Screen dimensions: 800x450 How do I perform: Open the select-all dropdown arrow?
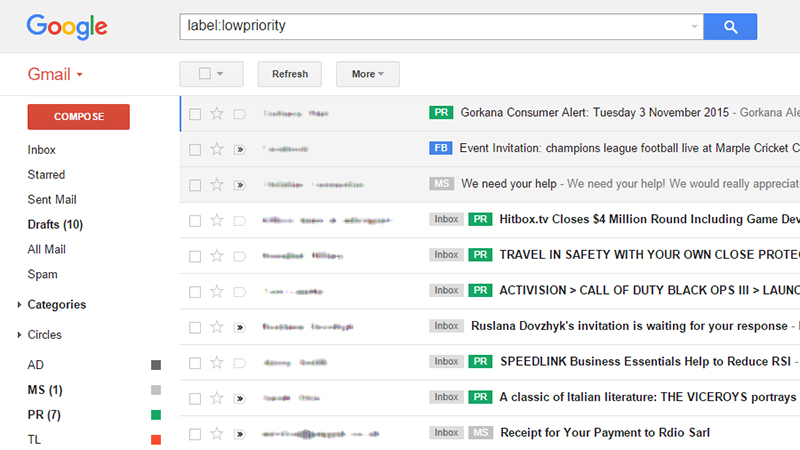tap(220, 74)
